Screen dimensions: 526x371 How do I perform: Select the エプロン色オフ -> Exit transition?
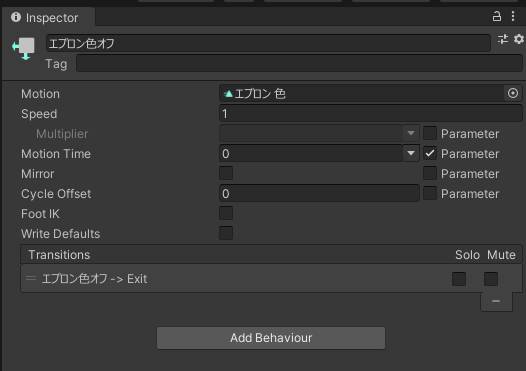pos(271,278)
